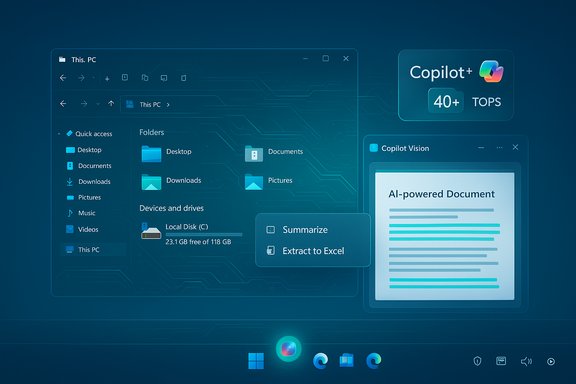Select Desktop in the left sidebar
This screenshot has height=384, width=576.
pyautogui.click(x=83, y=150)
